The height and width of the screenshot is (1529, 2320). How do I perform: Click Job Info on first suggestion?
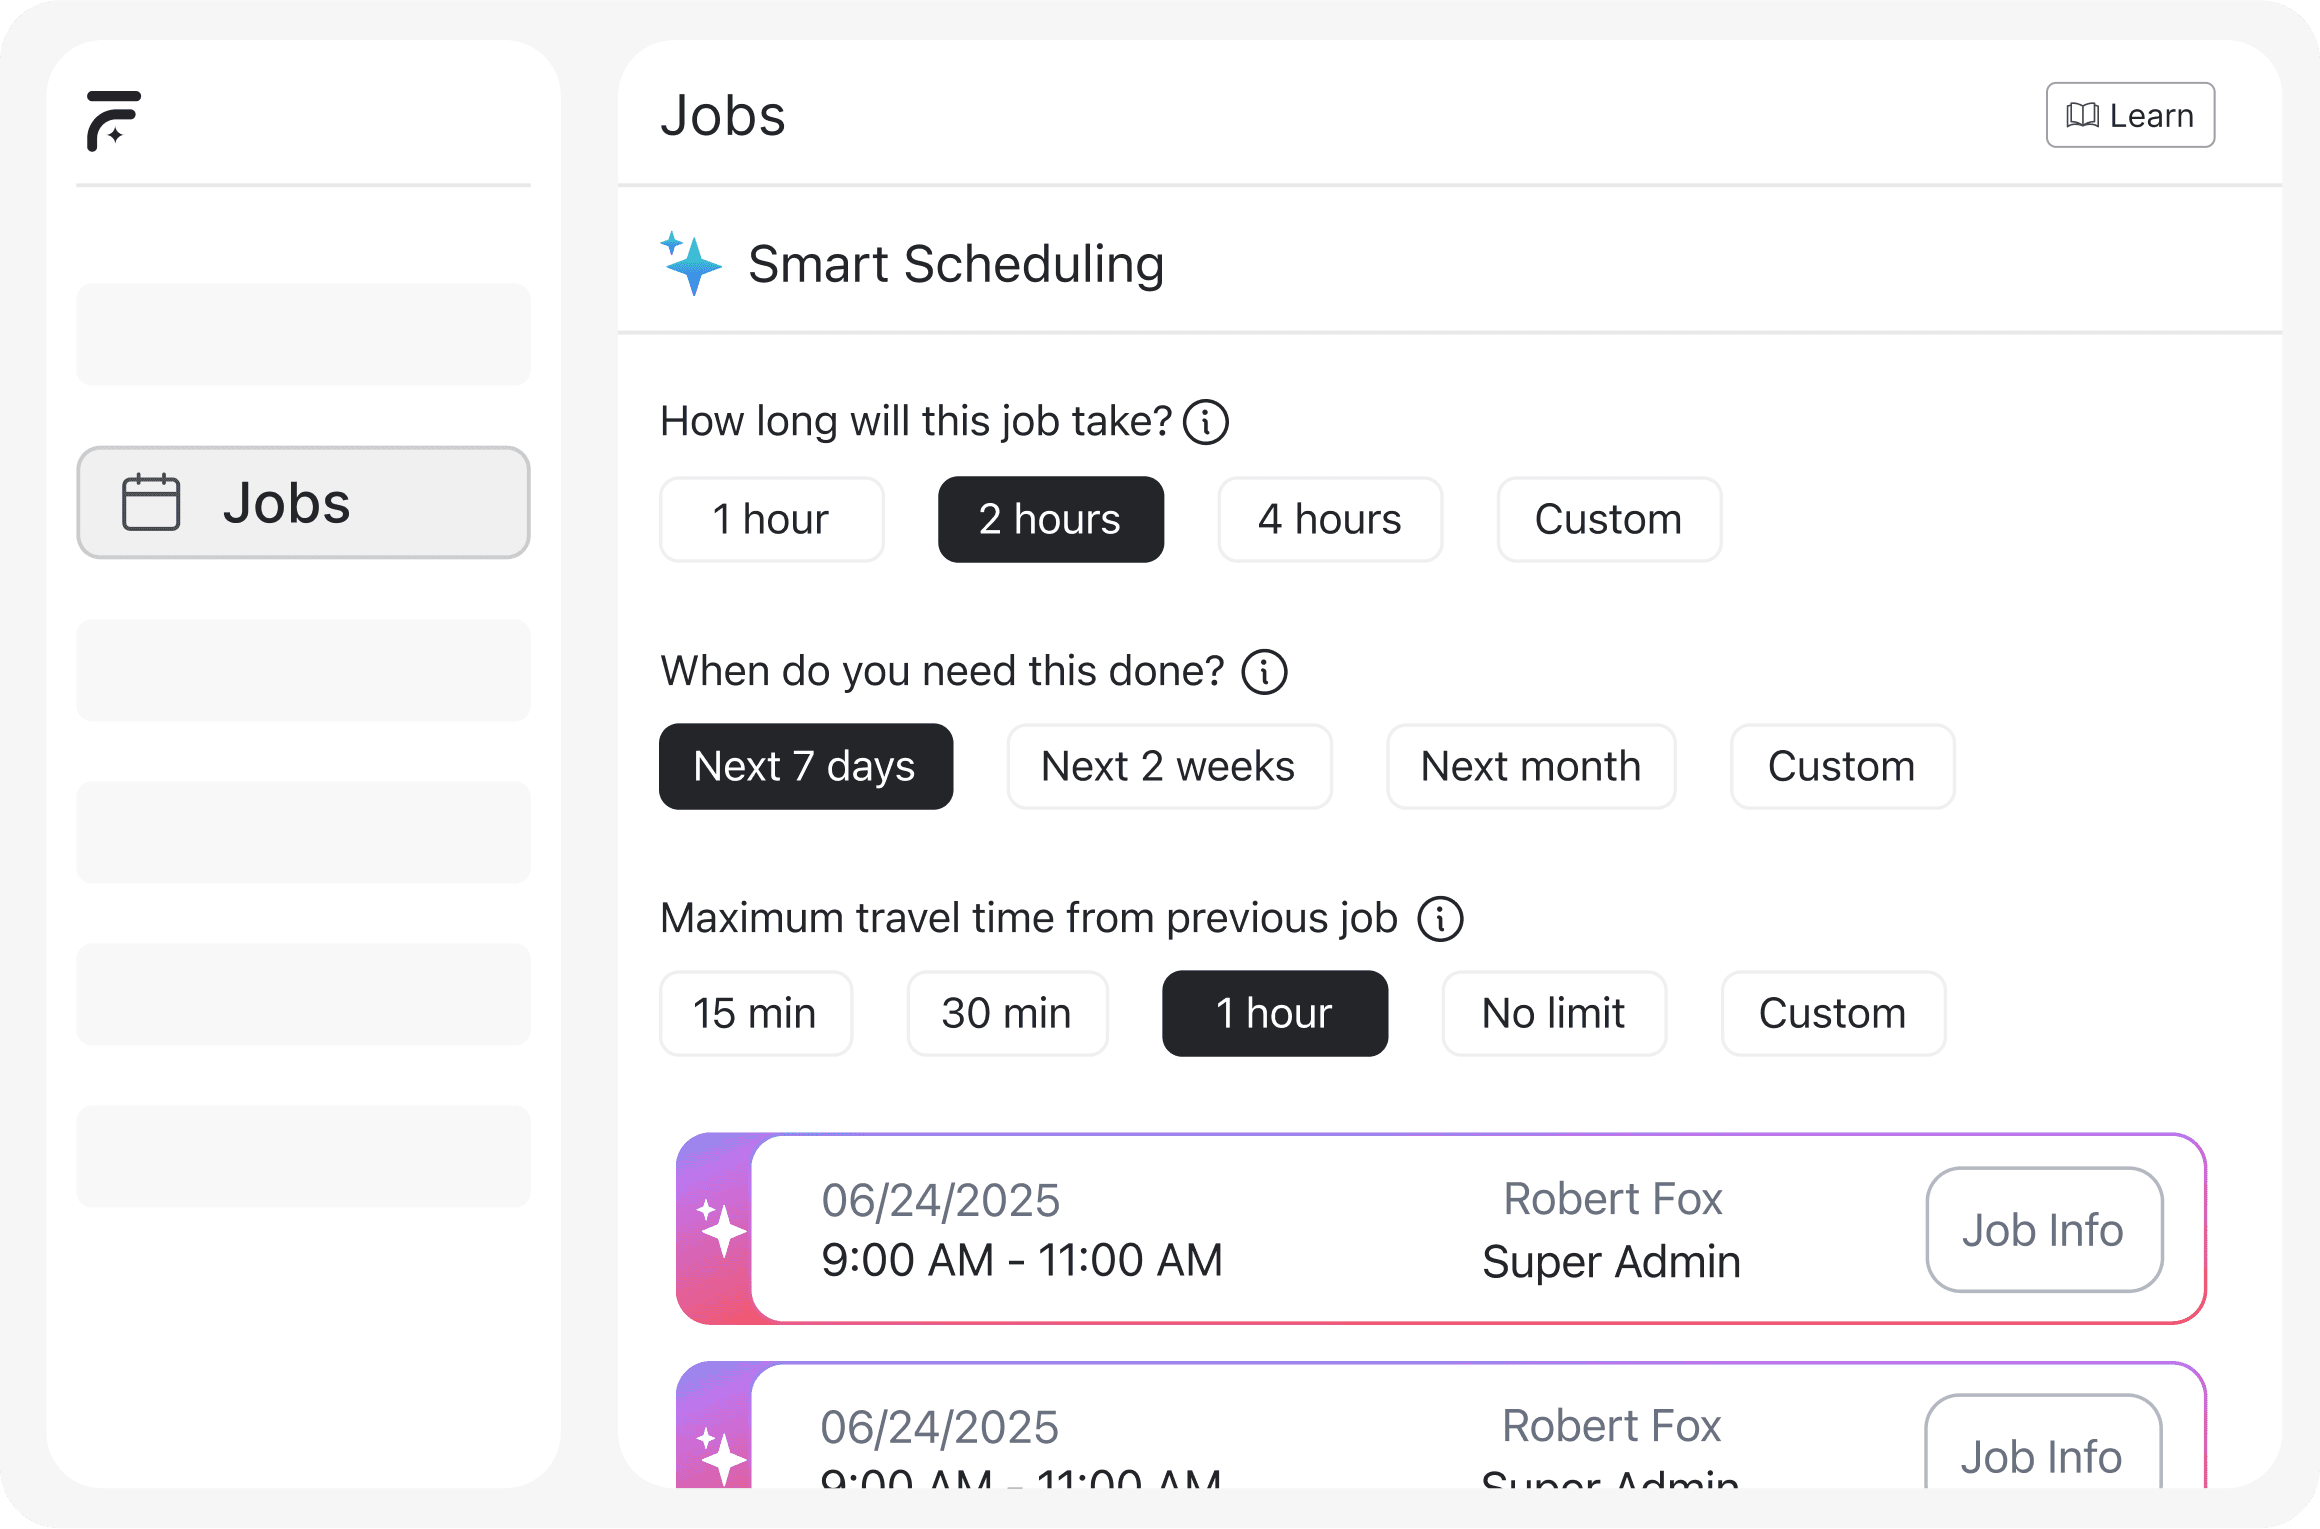click(2043, 1230)
